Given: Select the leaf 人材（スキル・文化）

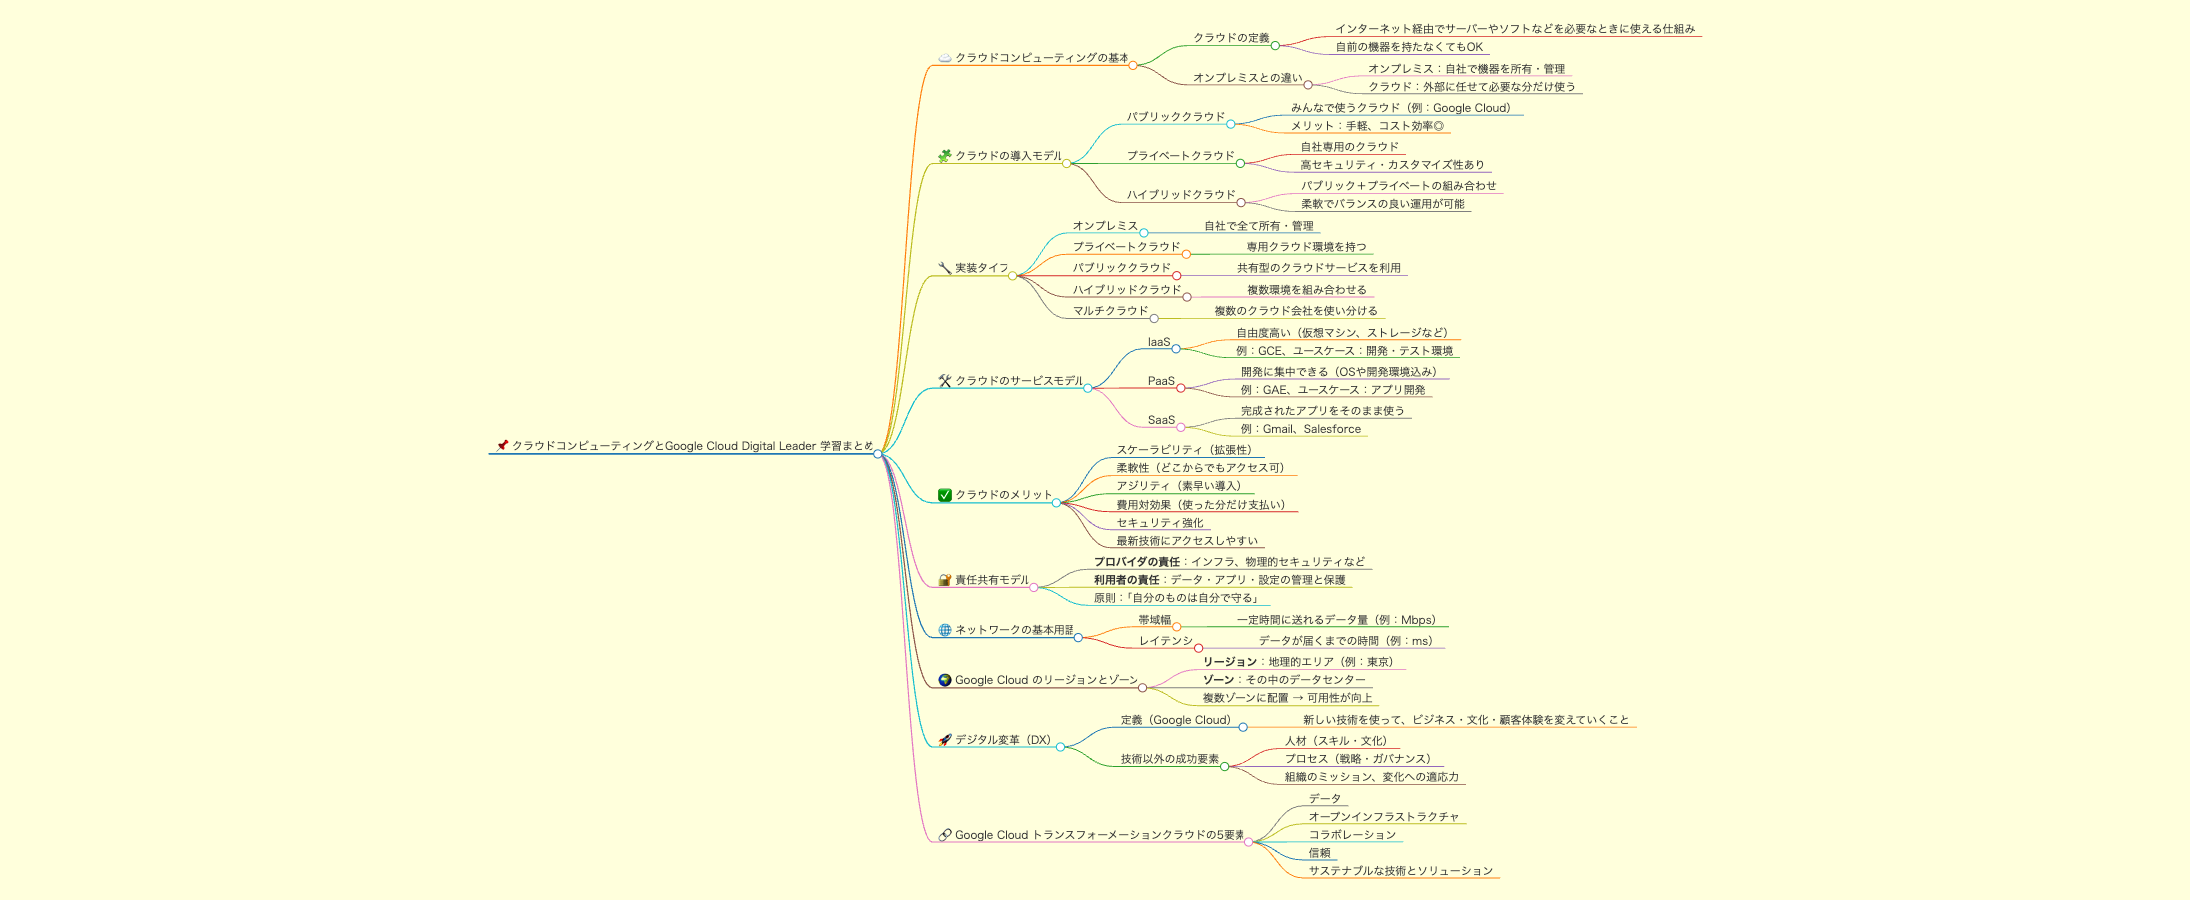Looking at the screenshot, I should coord(1336,741).
